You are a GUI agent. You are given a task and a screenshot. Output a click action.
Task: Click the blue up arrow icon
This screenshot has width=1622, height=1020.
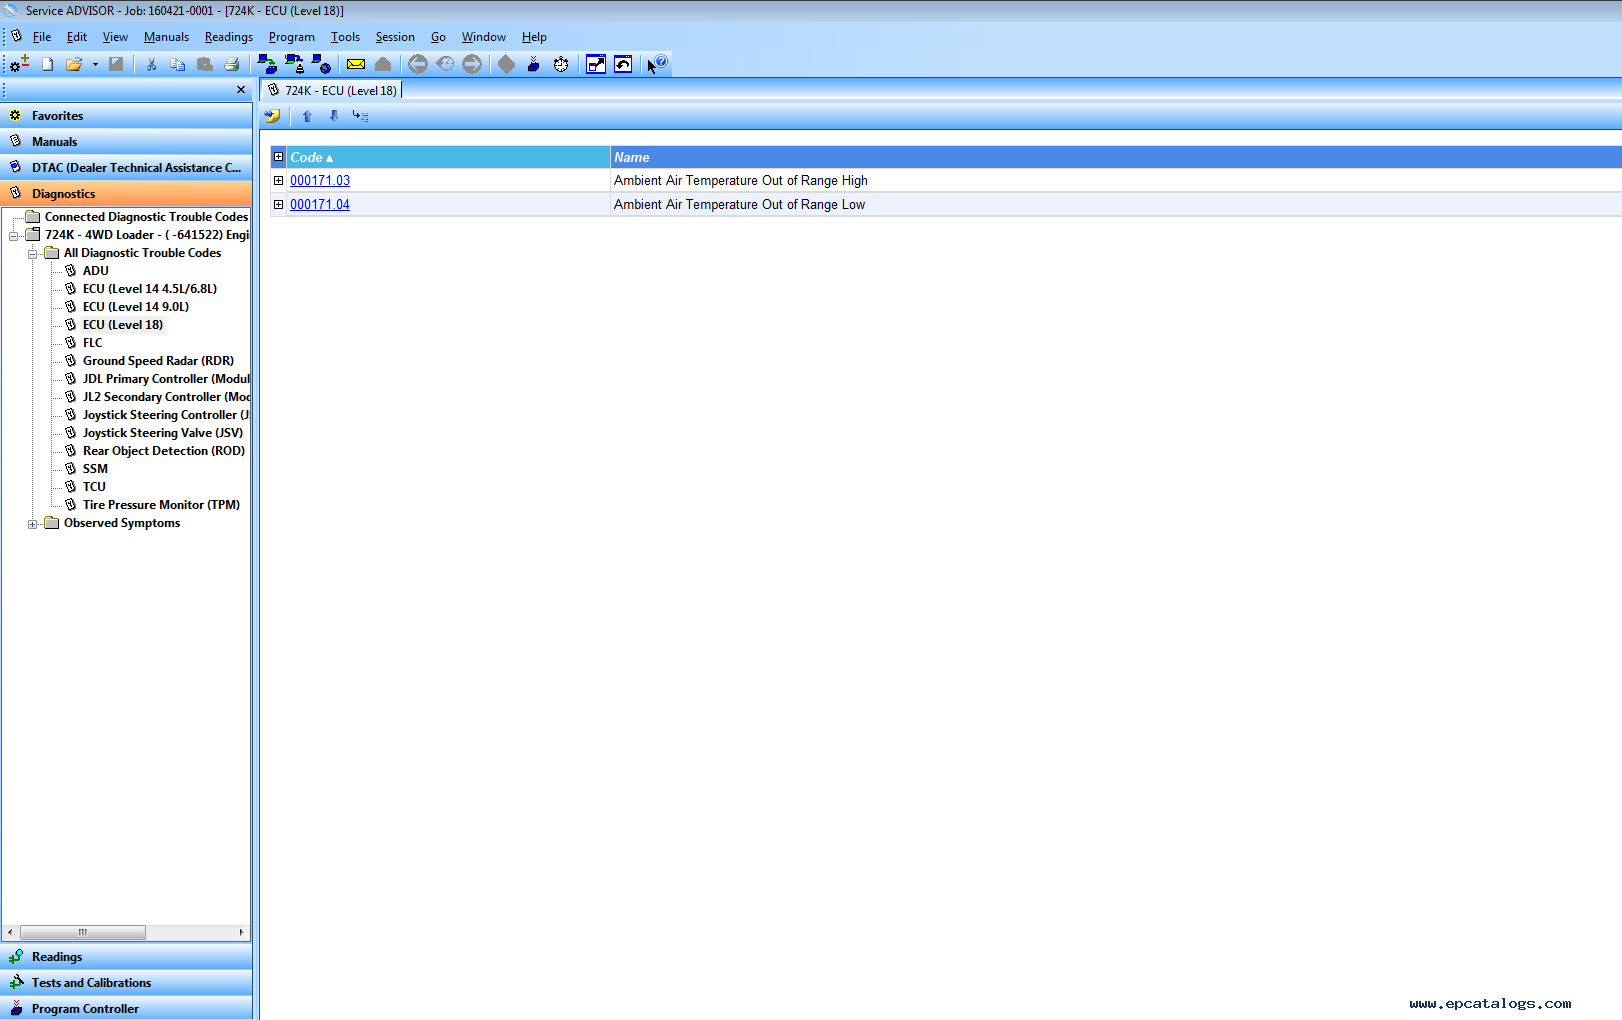307,117
